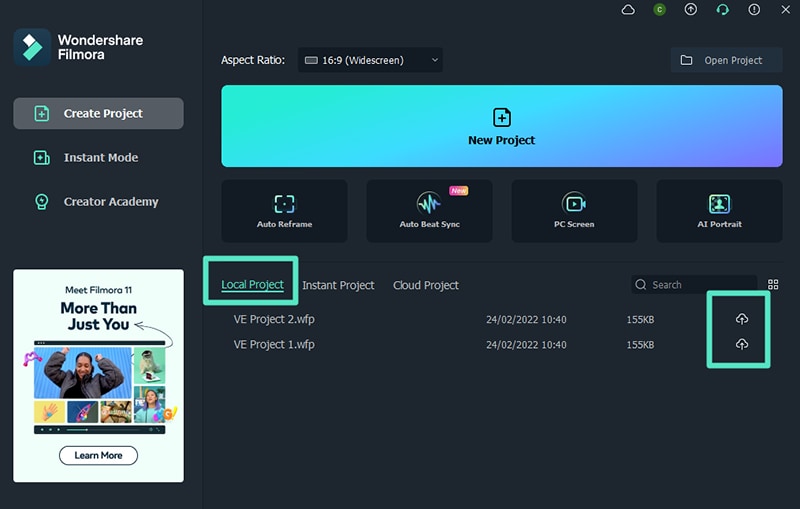Upload VE Project 2.wfp to cloud
This screenshot has width=800, height=509.
pyautogui.click(x=742, y=319)
